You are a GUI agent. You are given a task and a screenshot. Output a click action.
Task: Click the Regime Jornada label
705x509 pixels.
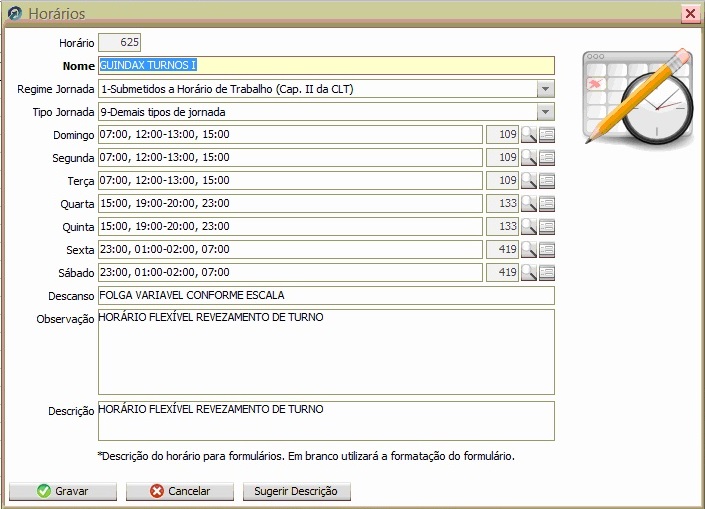pos(56,89)
